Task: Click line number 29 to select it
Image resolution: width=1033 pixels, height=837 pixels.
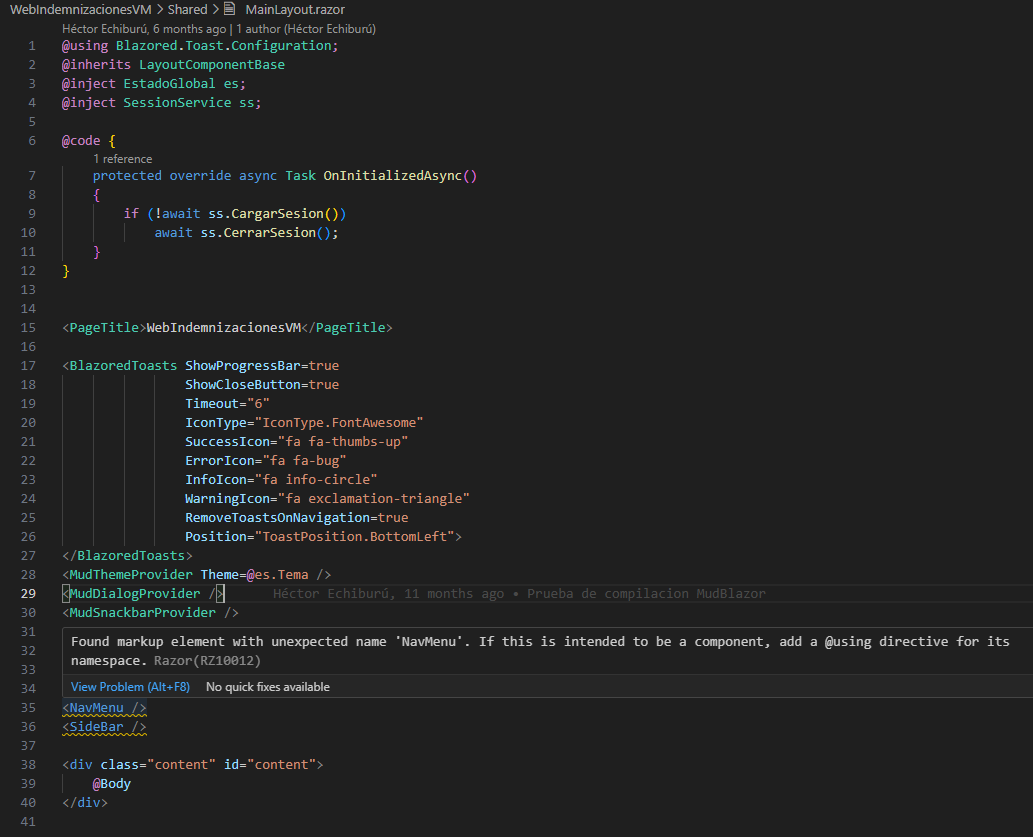Action: tap(27, 593)
